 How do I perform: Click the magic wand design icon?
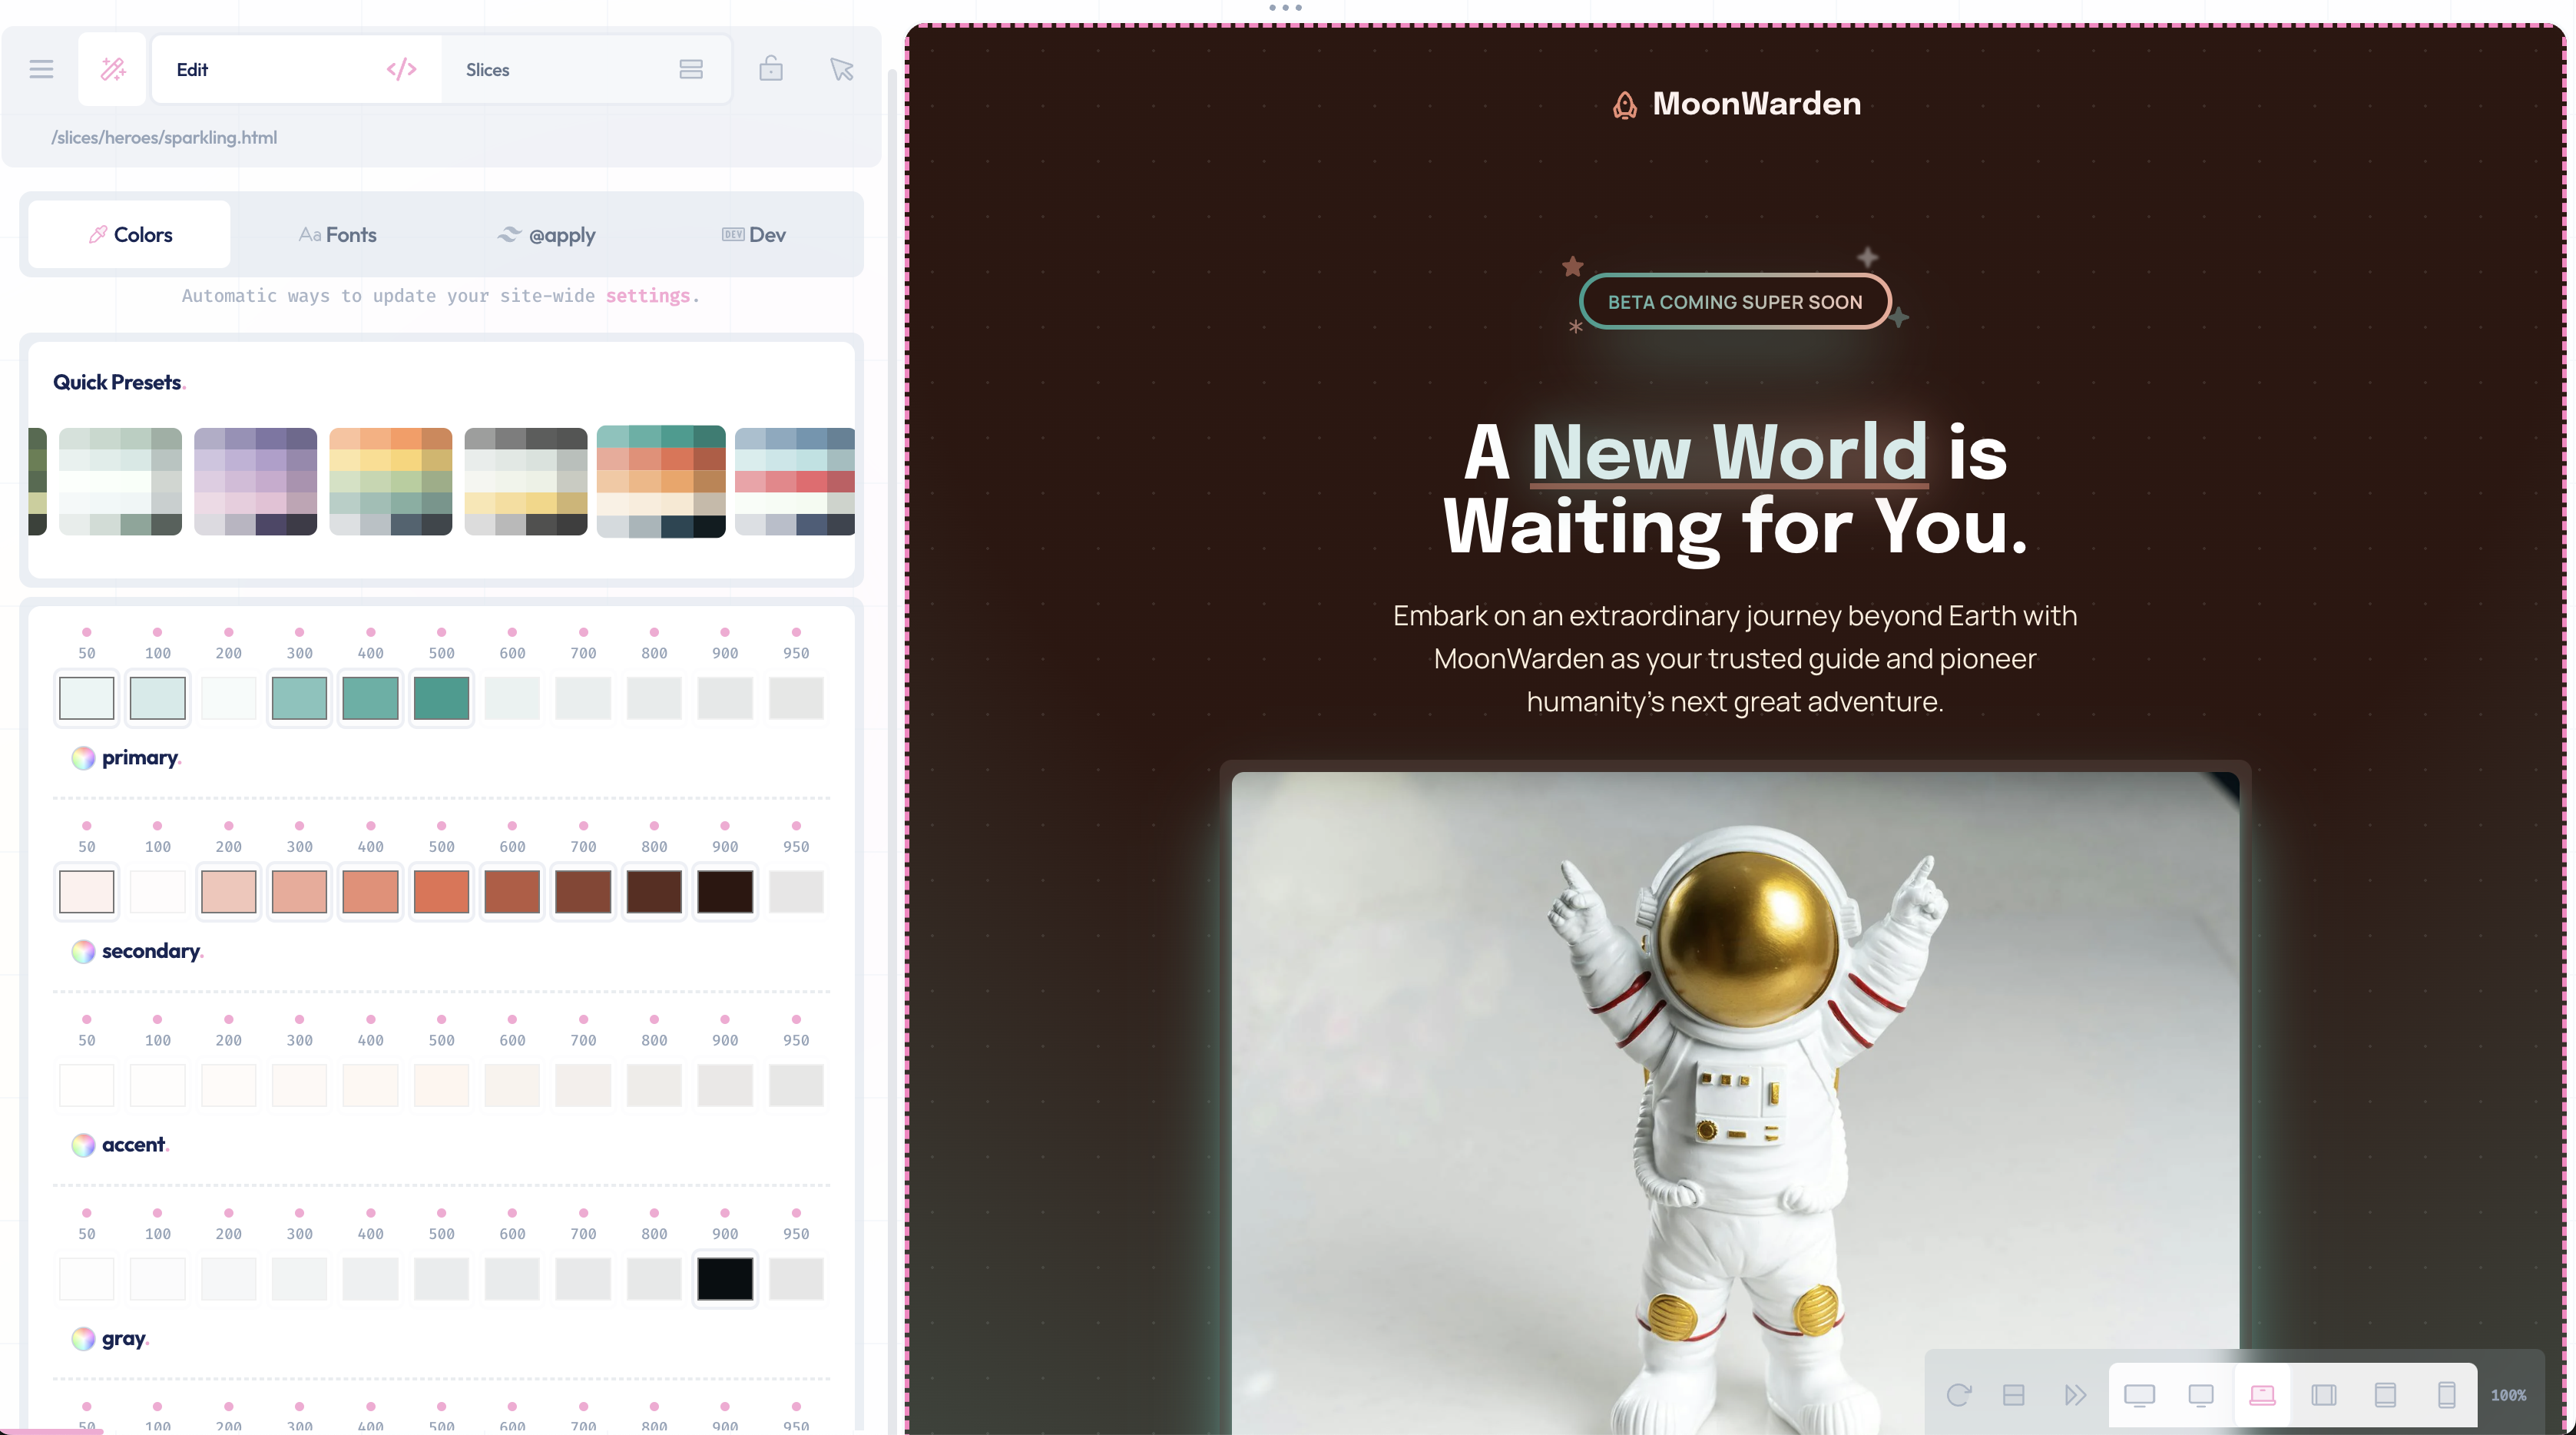click(x=113, y=69)
